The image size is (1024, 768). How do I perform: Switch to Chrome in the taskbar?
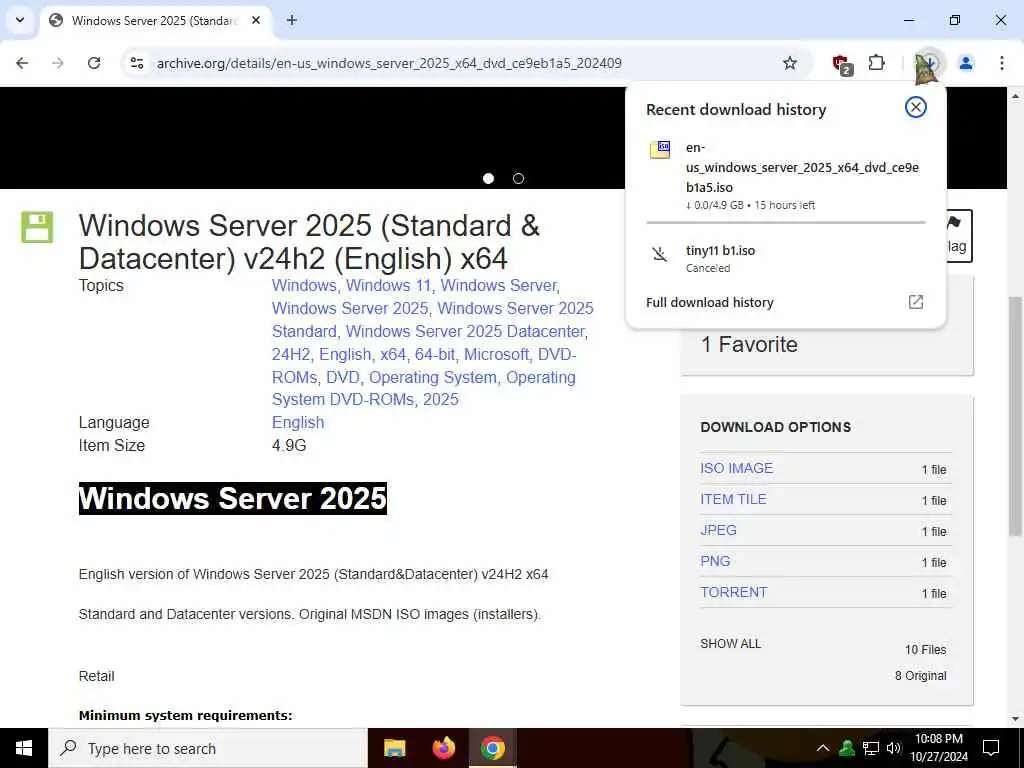pyautogui.click(x=492, y=748)
